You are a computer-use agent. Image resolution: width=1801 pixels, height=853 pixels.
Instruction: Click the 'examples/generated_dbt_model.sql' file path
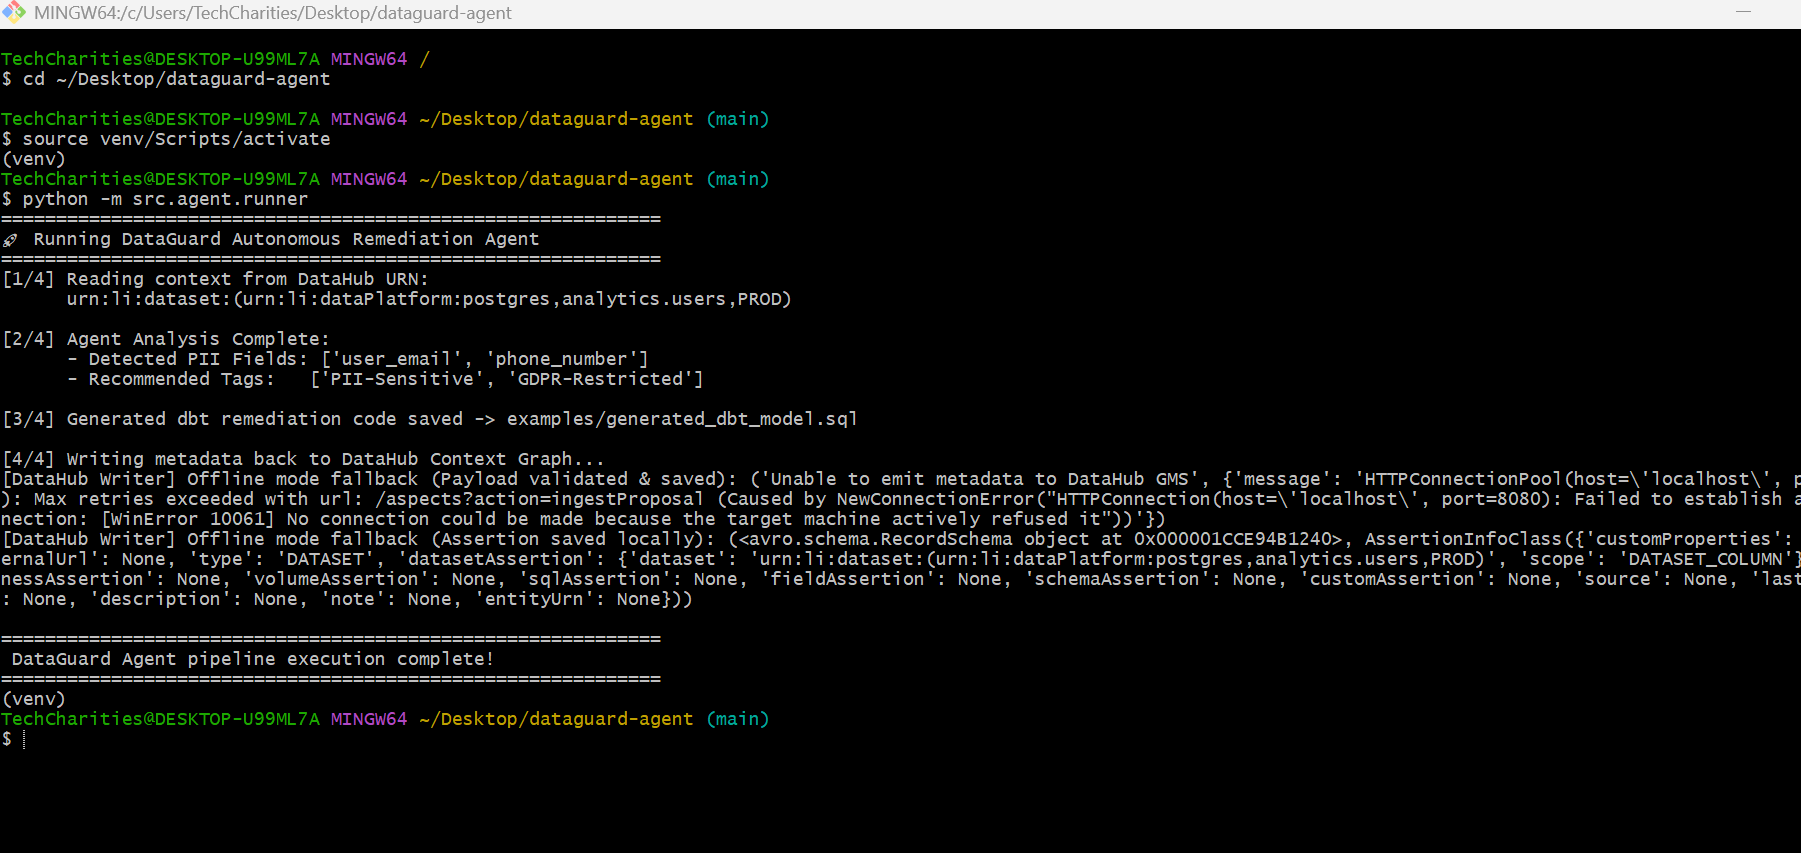(682, 419)
